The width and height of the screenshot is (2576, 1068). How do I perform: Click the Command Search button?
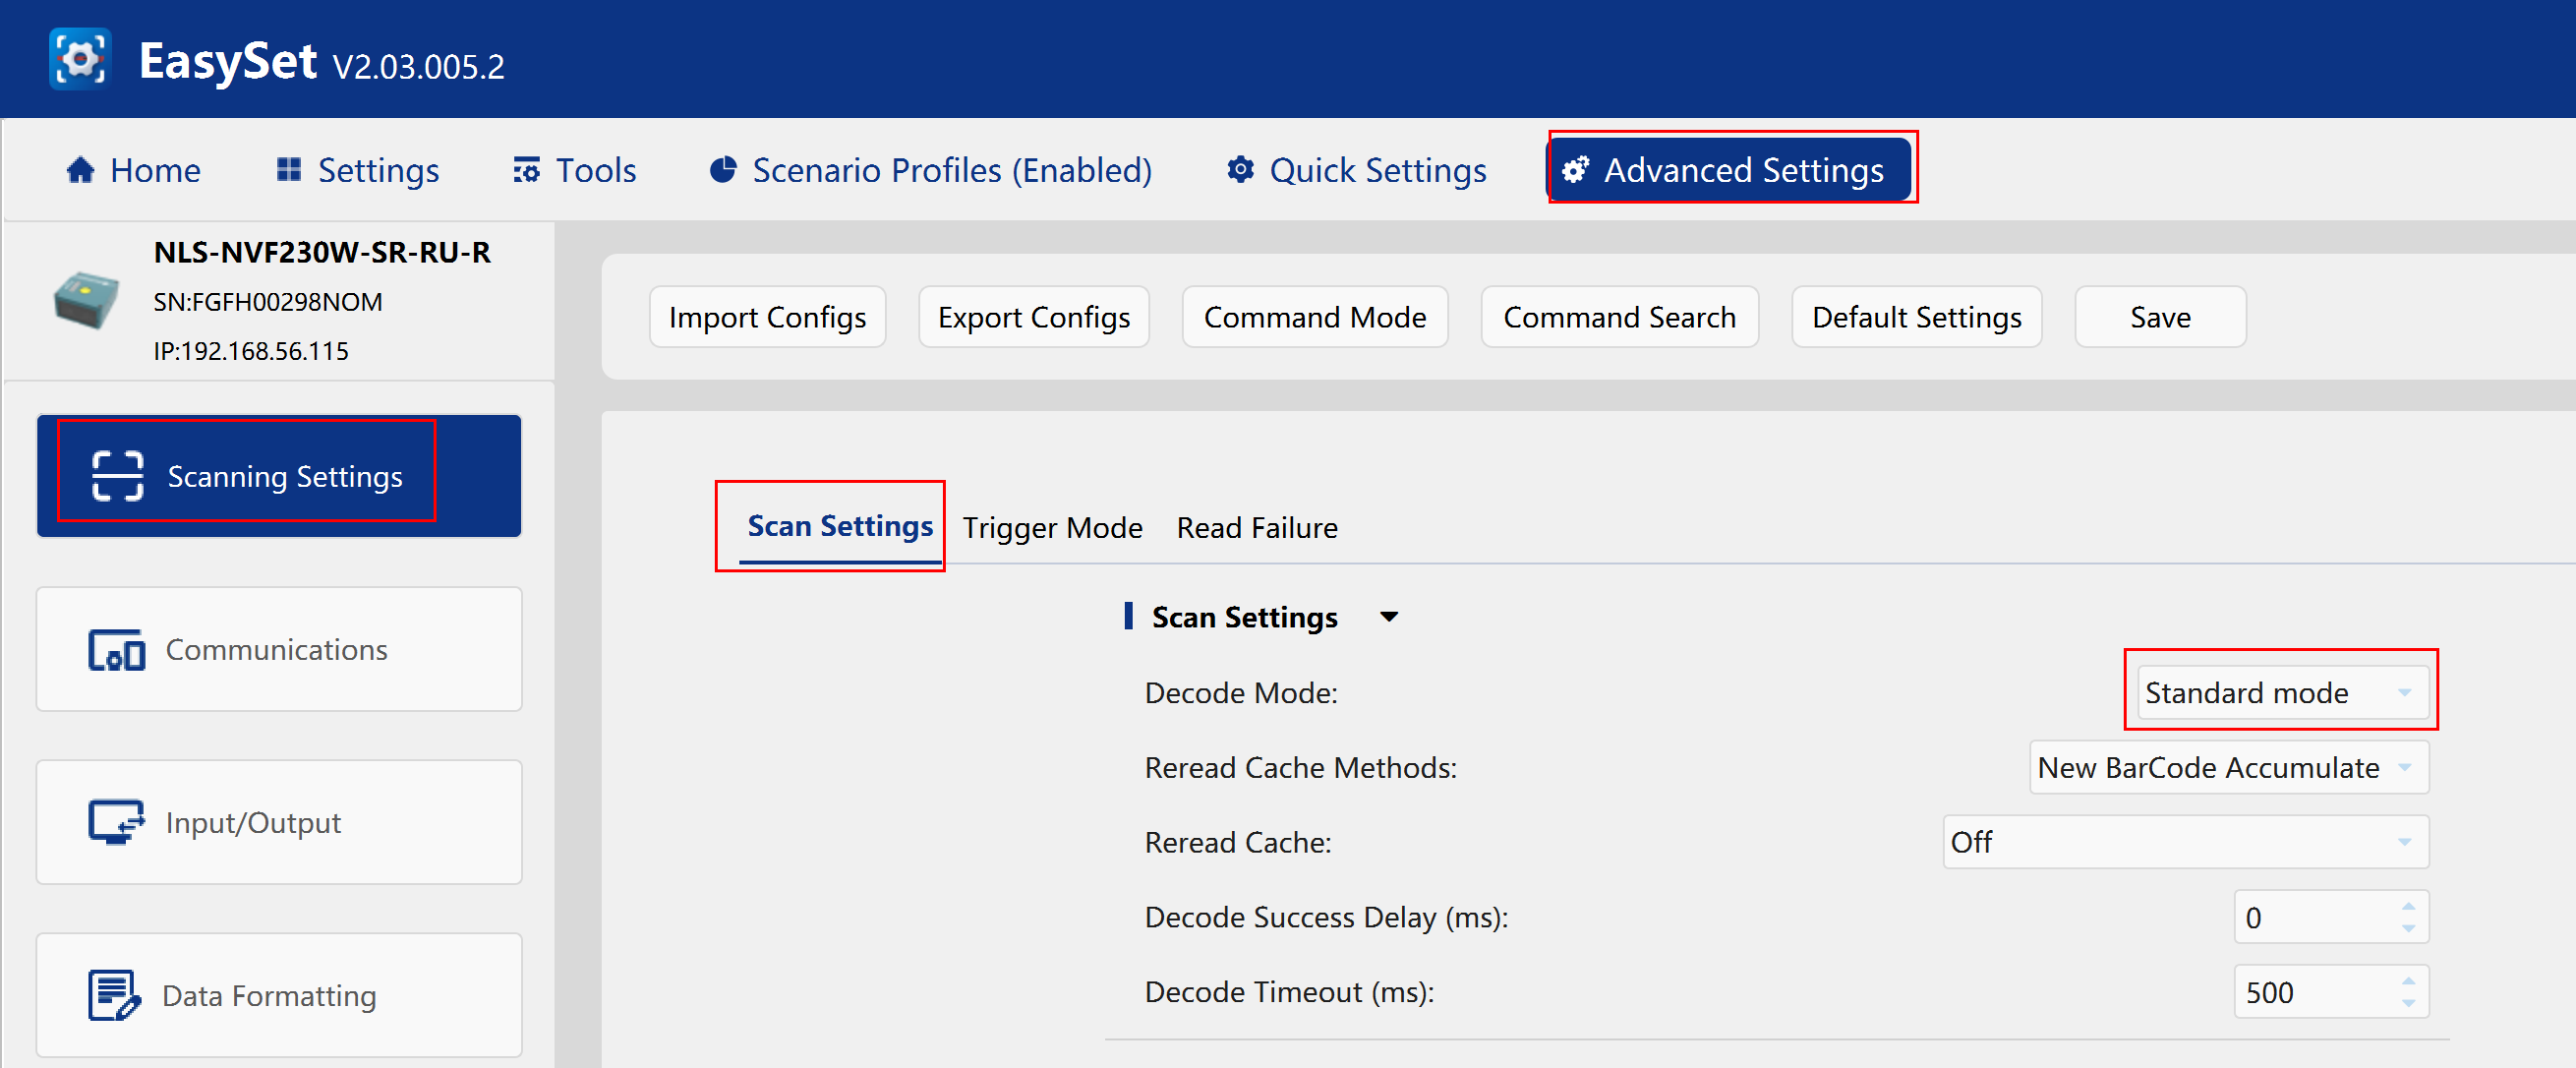click(x=1619, y=317)
